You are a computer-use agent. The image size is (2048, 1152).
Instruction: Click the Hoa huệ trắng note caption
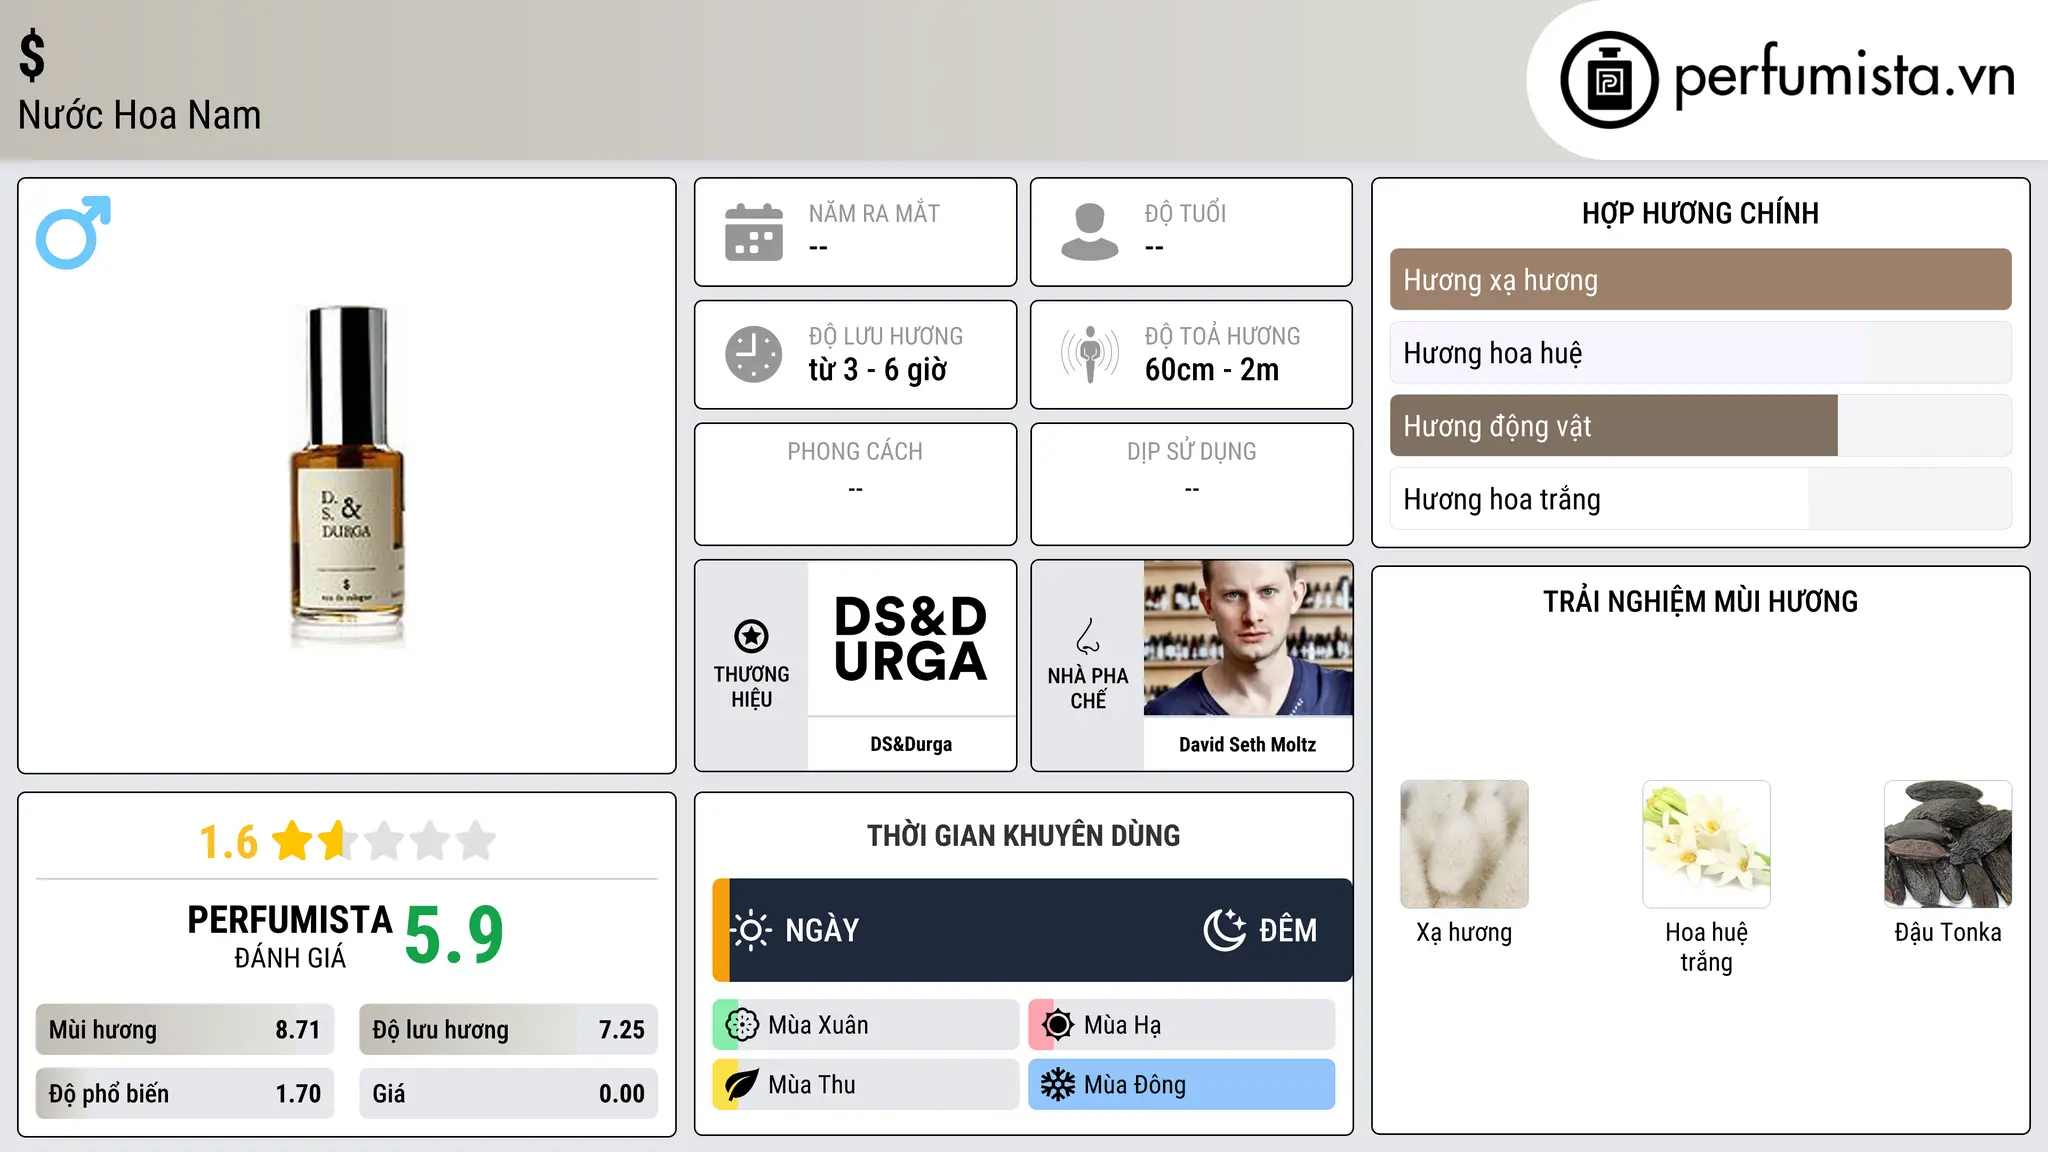click(x=1706, y=947)
